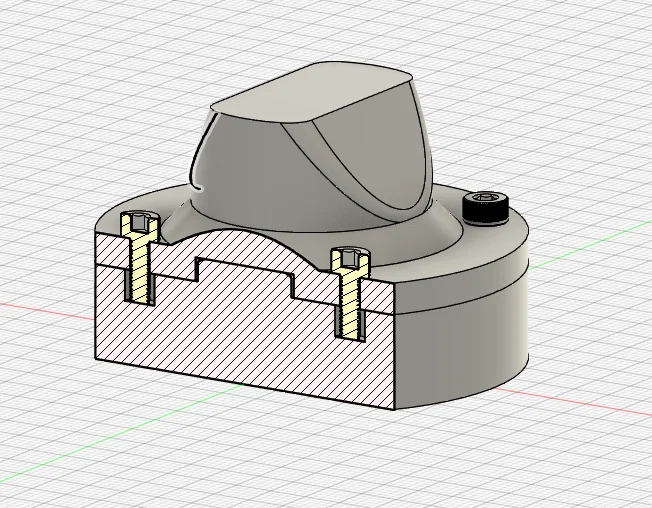
Task: Select the black socket head cap screw
Action: tap(485, 207)
